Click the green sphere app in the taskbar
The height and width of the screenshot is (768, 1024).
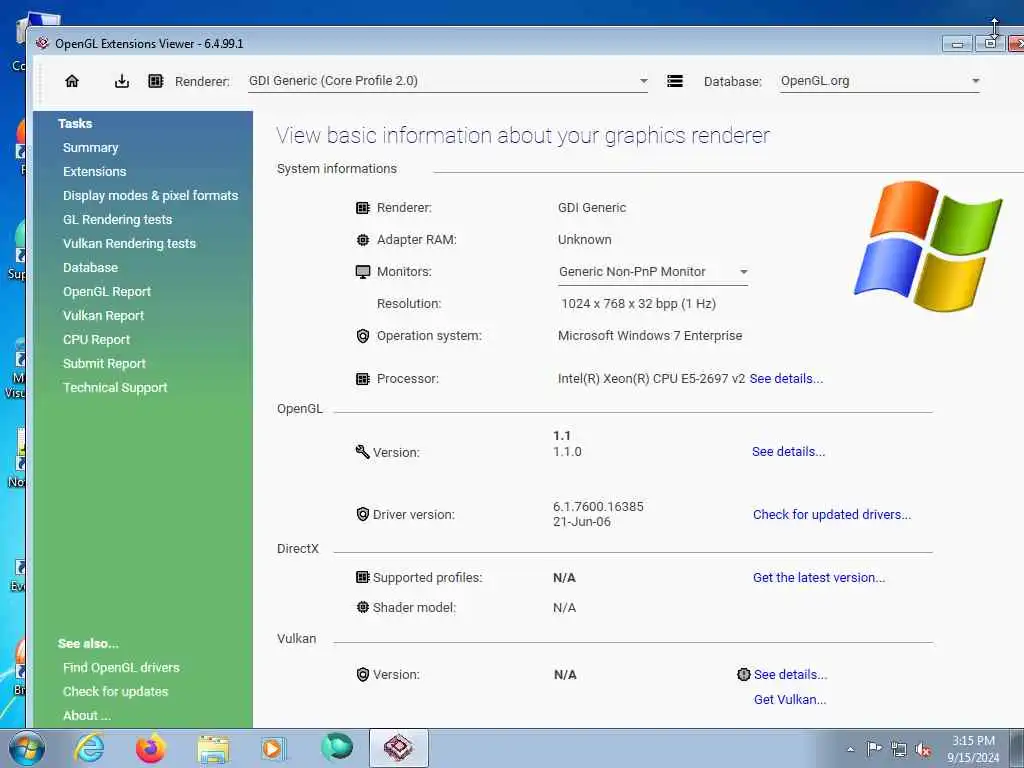point(337,747)
